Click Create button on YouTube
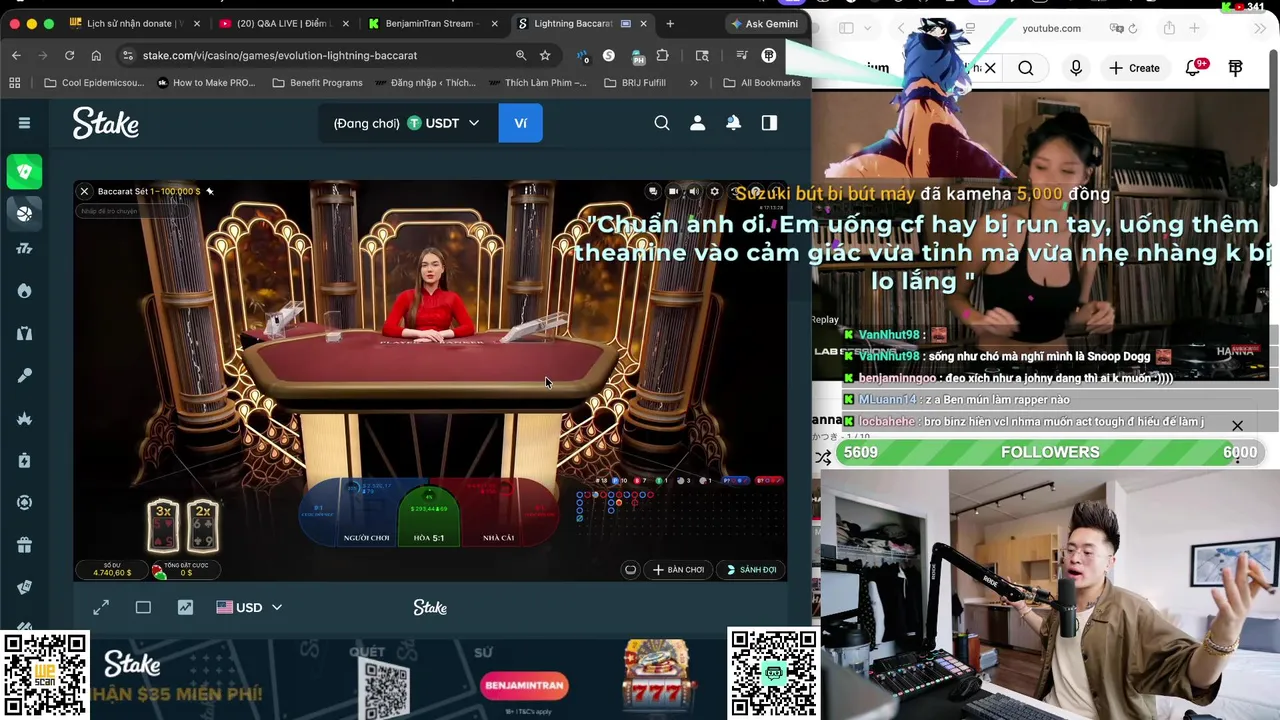 [1134, 68]
